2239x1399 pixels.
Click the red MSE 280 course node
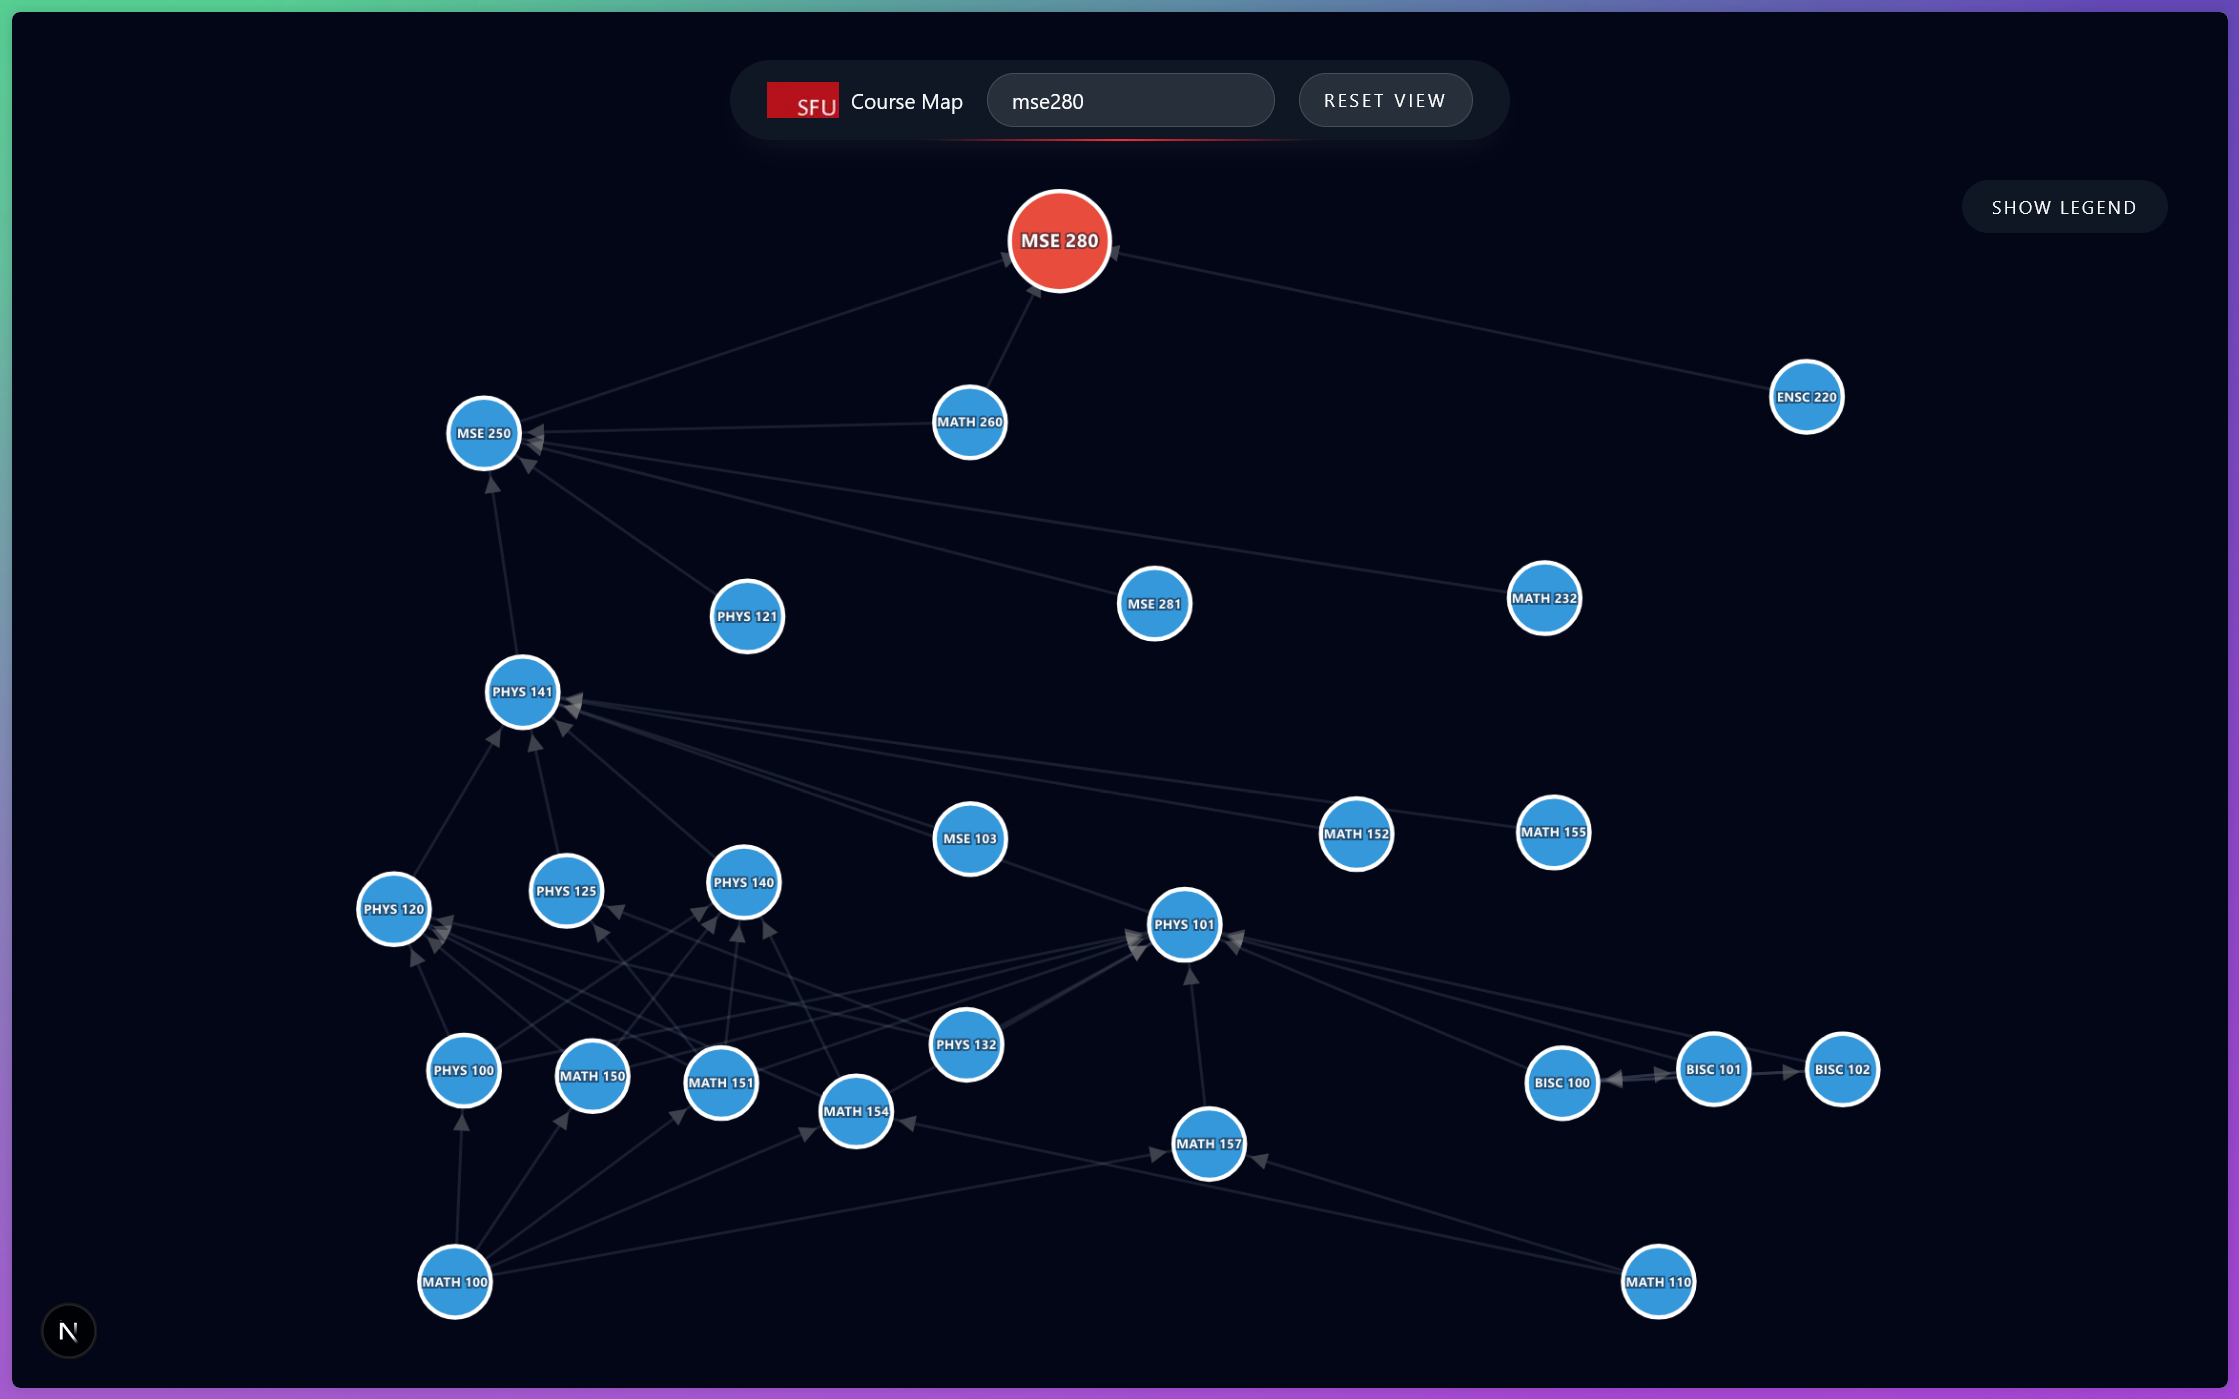[1059, 241]
